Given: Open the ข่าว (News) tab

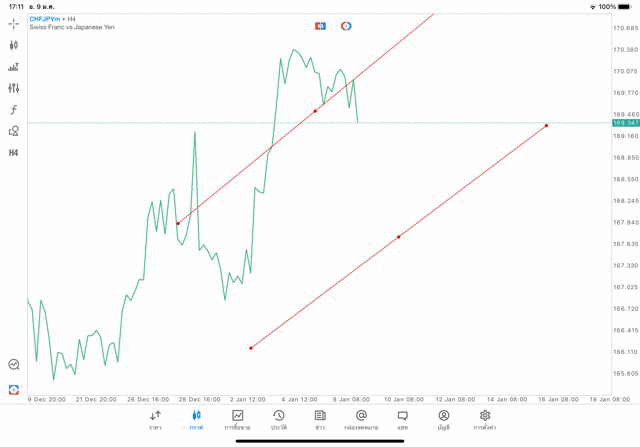Looking at the screenshot, I should tap(320, 420).
